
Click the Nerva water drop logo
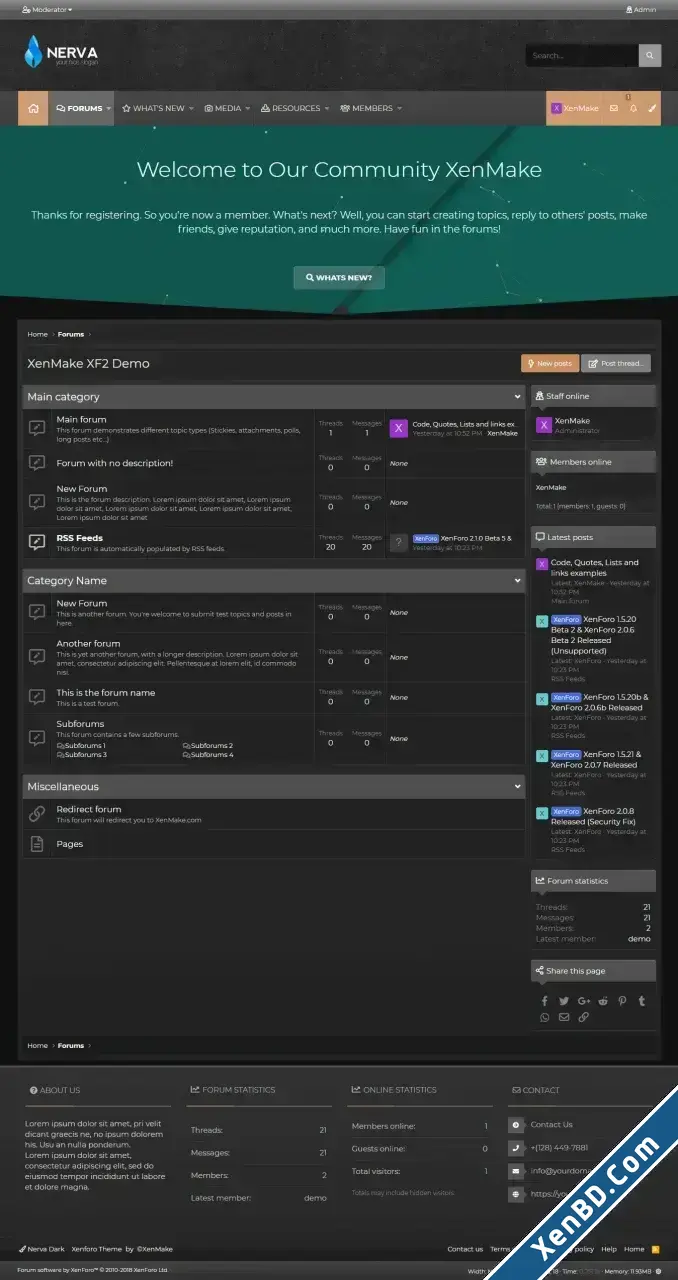point(34,51)
